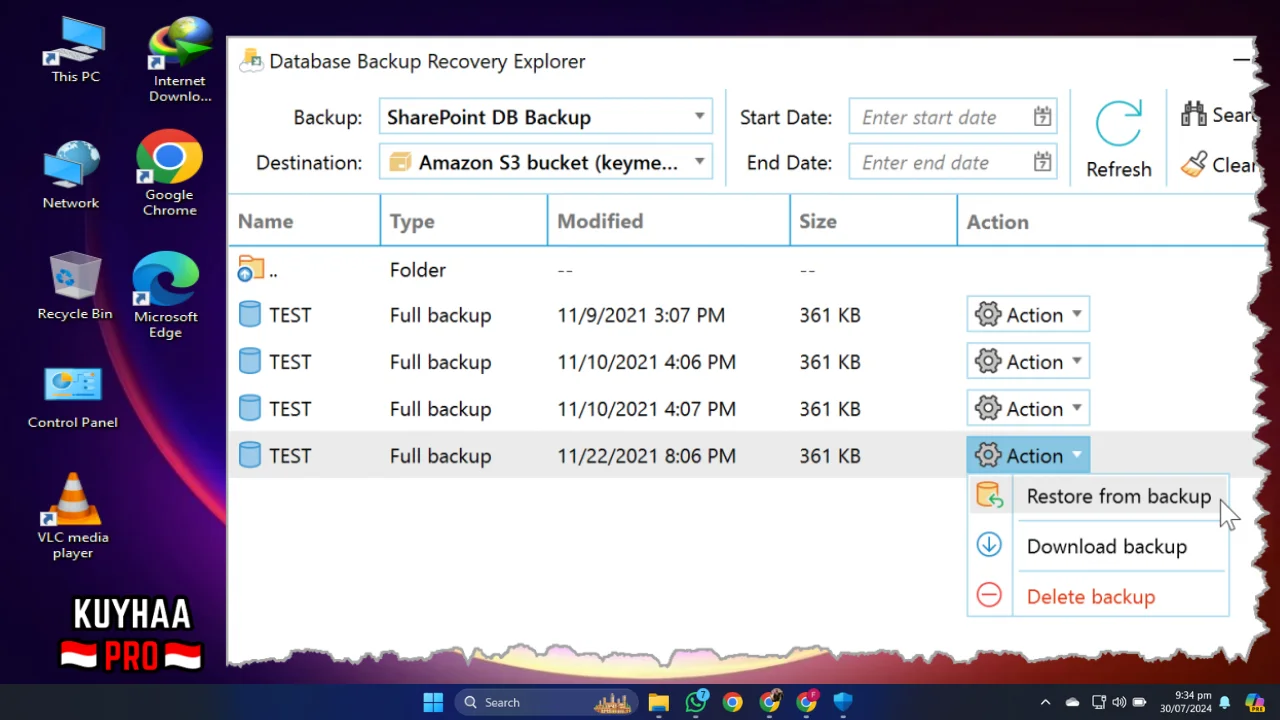Select the 11/10/2021 4:07 PM date cell
The height and width of the screenshot is (720, 1280).
(646, 409)
